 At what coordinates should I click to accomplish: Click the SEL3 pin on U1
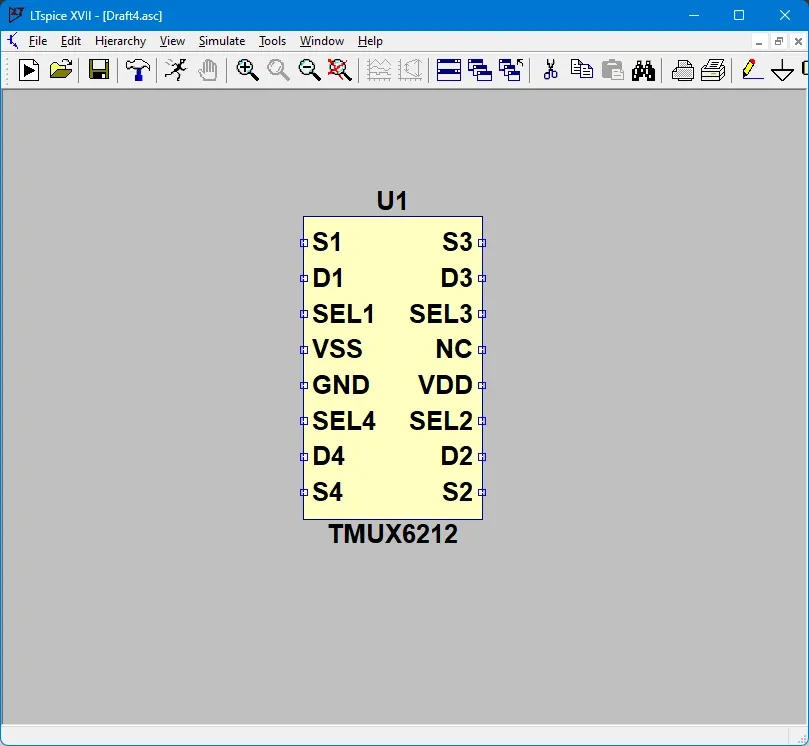click(482, 314)
